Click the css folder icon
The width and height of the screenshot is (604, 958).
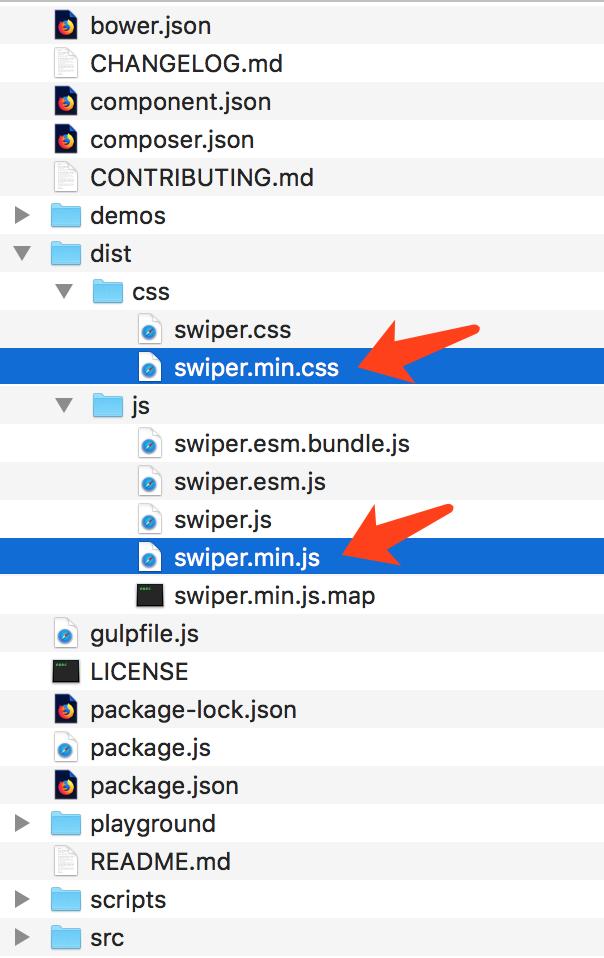tap(108, 291)
